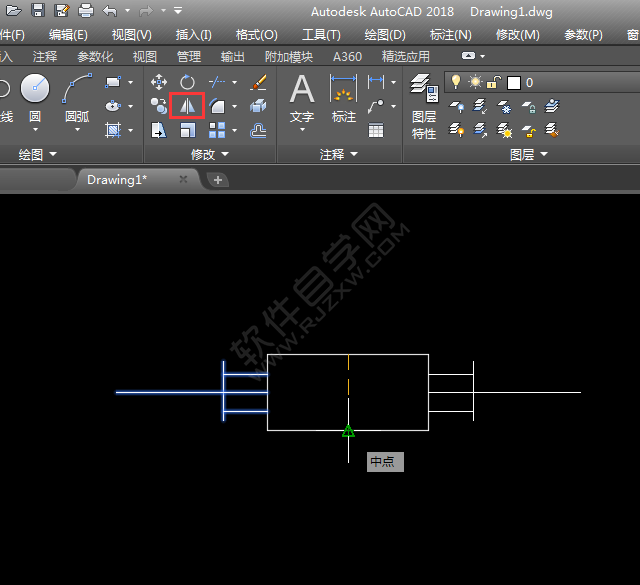Select the Circle (圆) draw tool
Image resolution: width=640 pixels, height=585 pixels.
pyautogui.click(x=35, y=88)
